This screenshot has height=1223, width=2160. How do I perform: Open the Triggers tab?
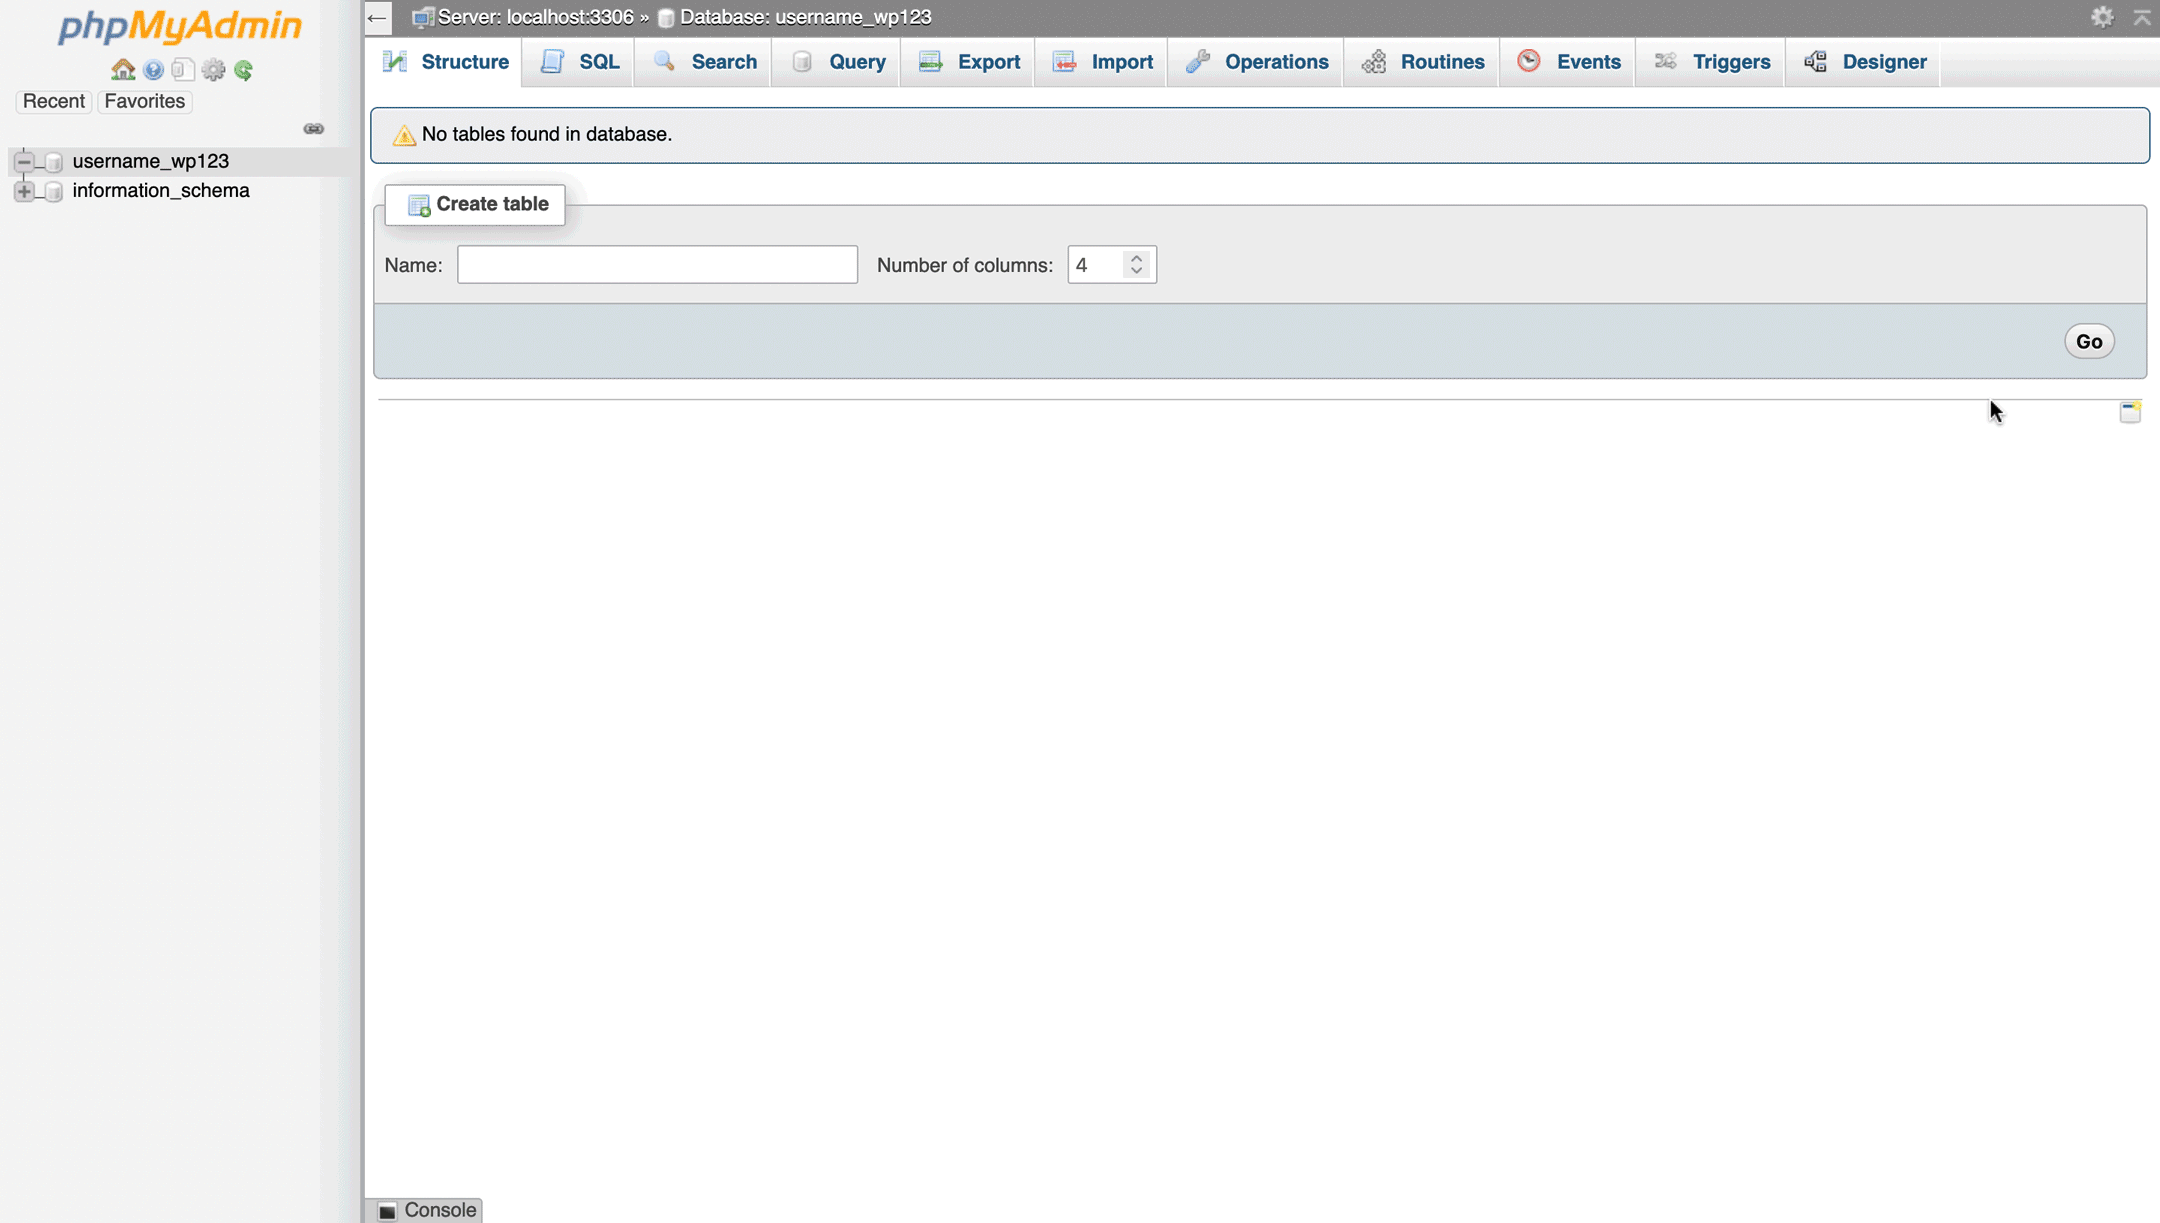[1712, 62]
